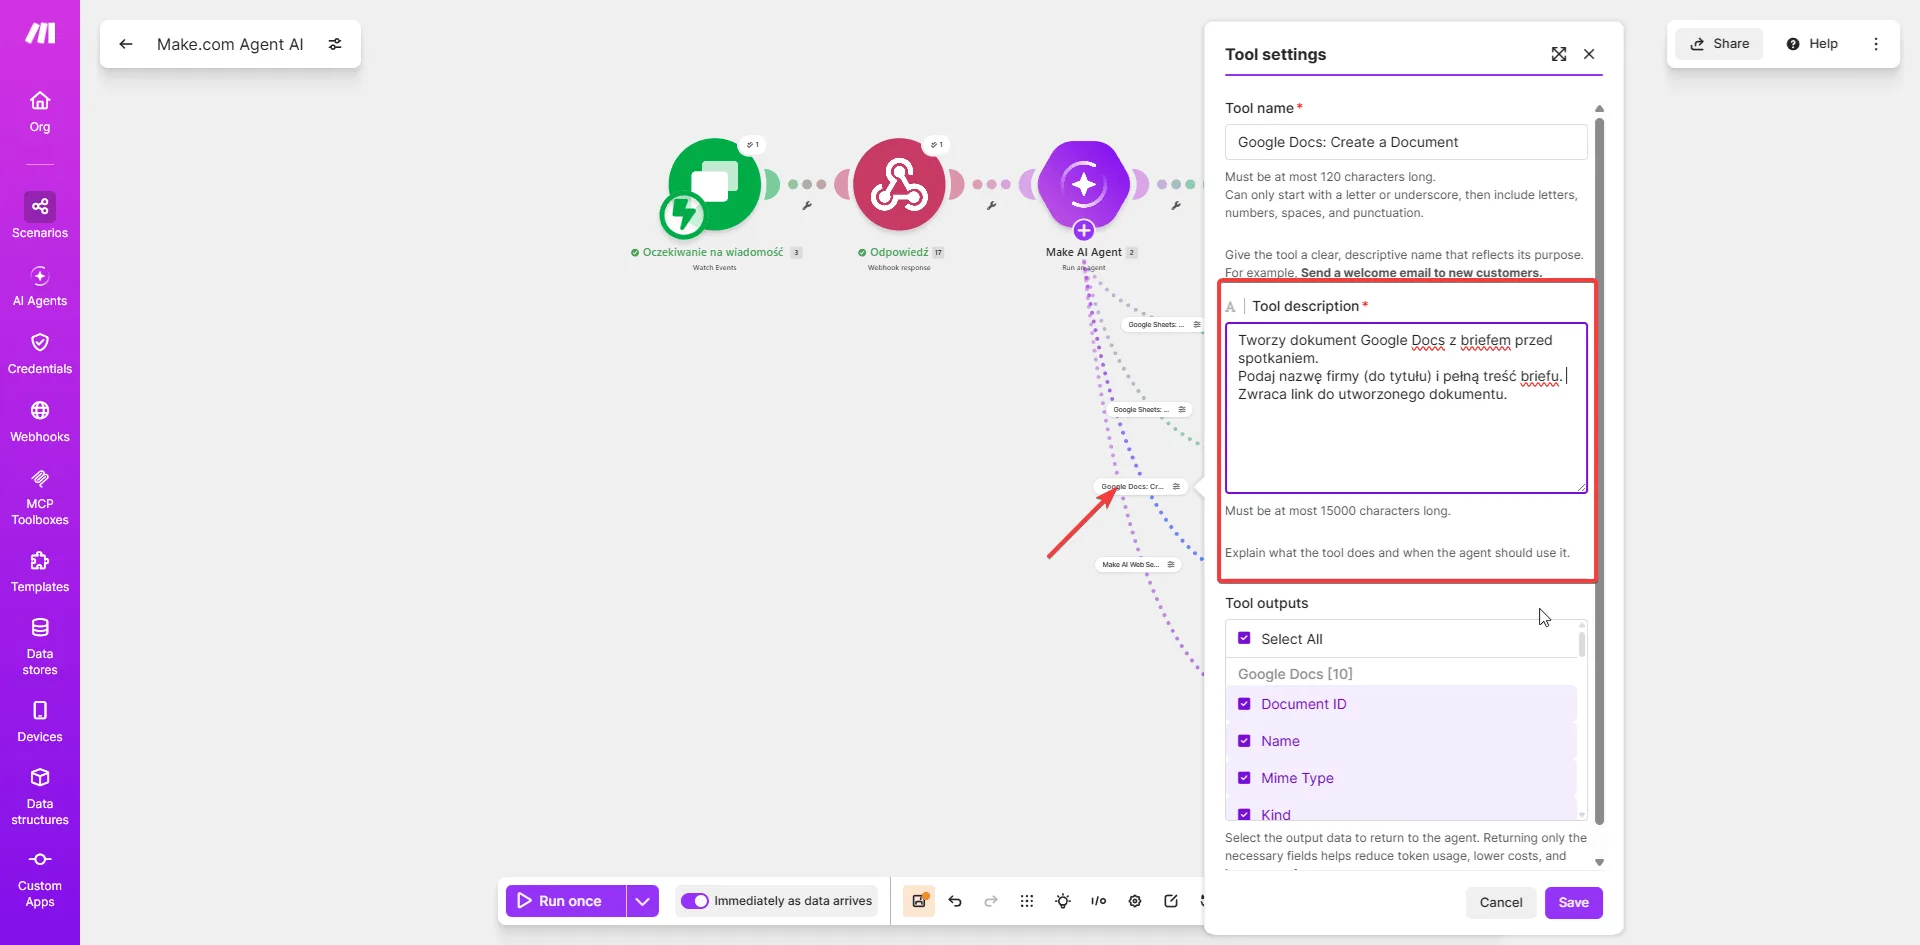Image resolution: width=1920 pixels, height=945 pixels.
Task: Open AI Agents in the sidebar
Action: click(x=40, y=286)
